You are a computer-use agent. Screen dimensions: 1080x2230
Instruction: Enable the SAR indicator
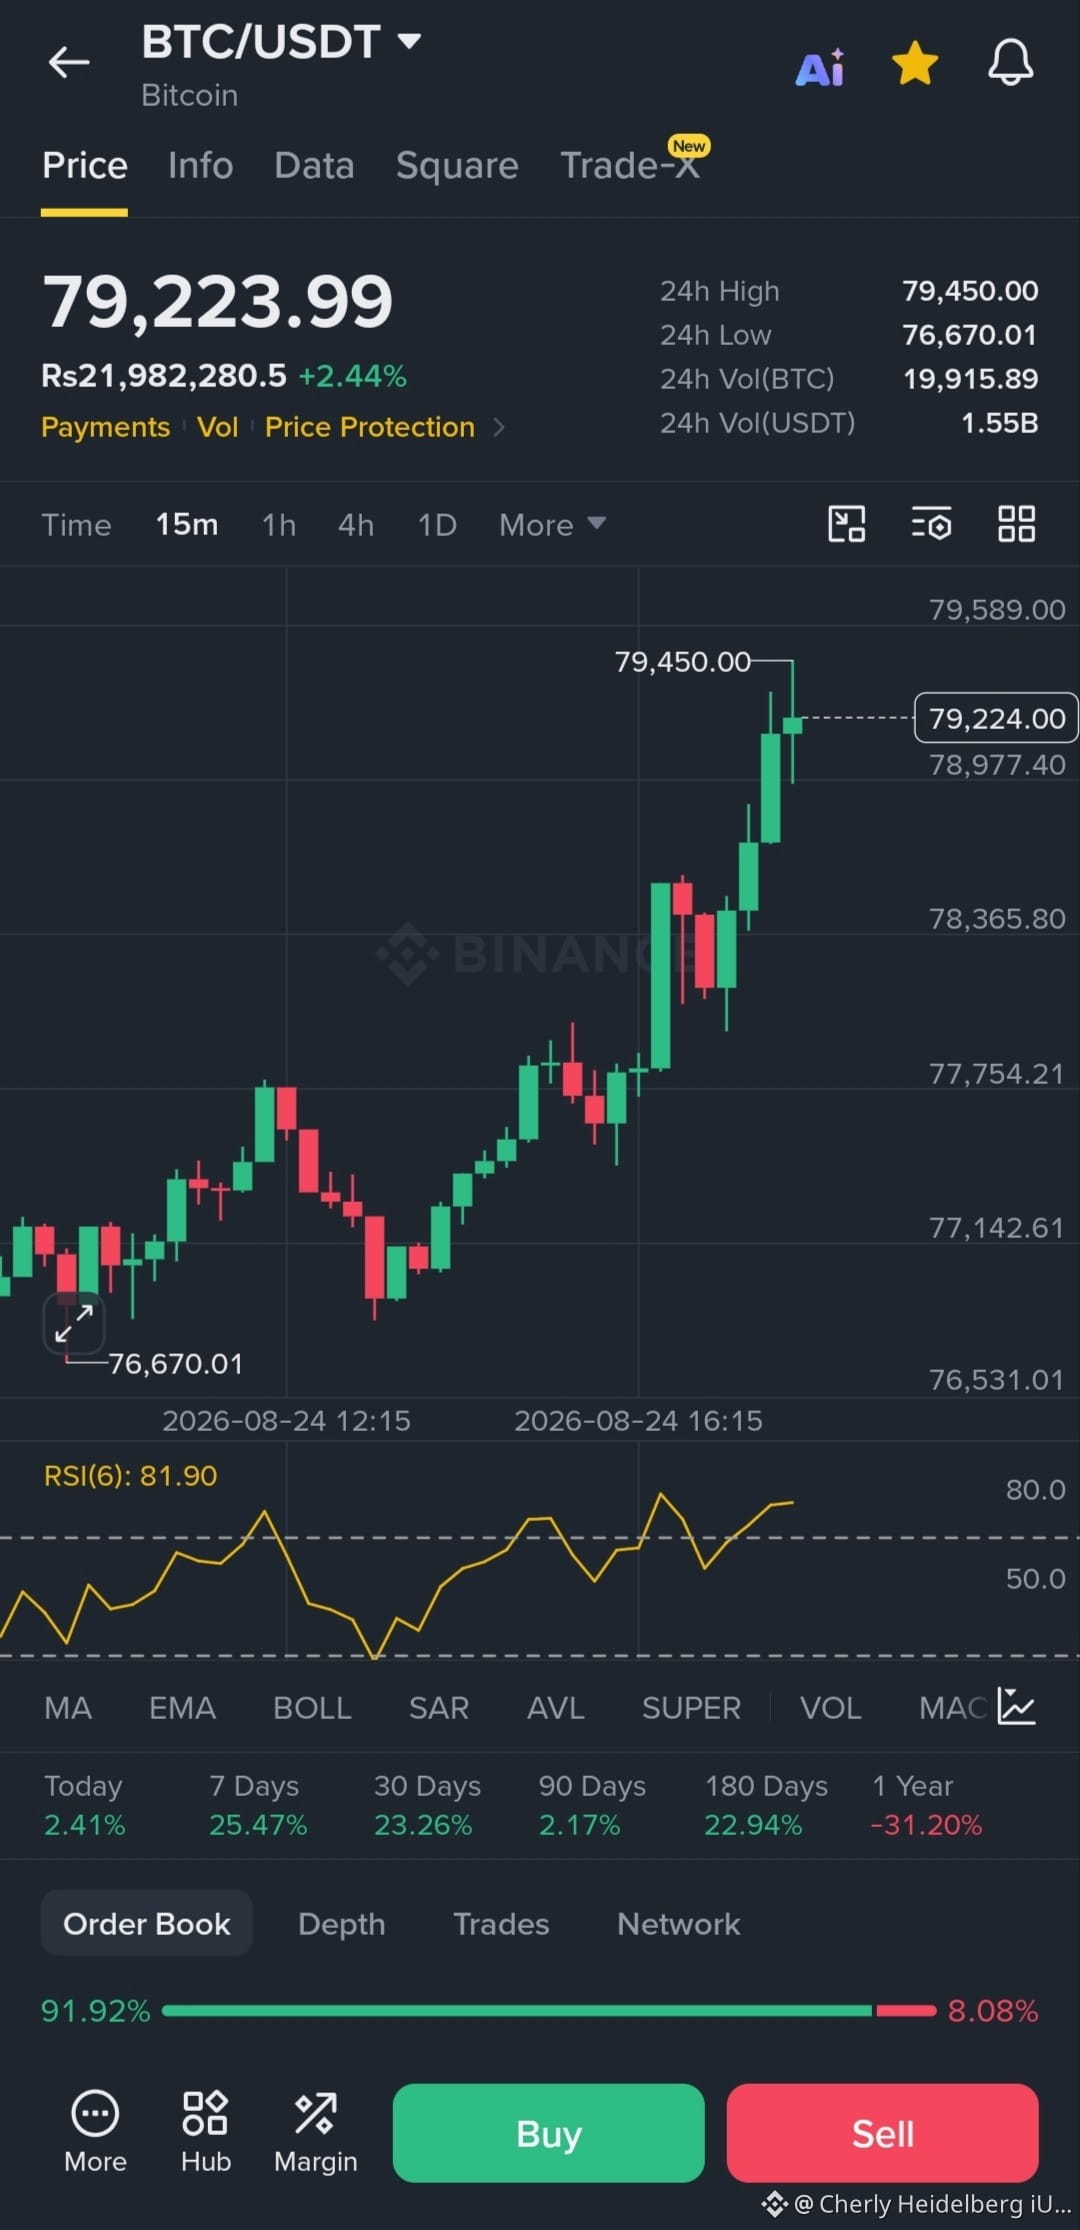pyautogui.click(x=439, y=1708)
